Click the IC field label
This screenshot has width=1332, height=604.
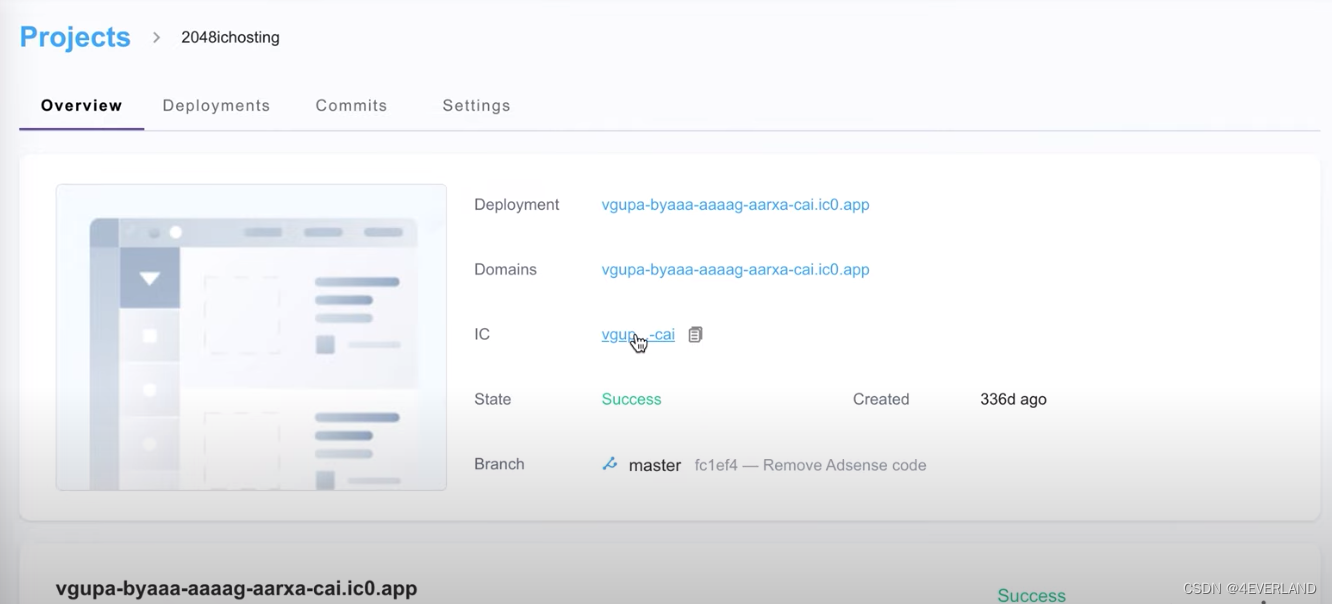tap(482, 334)
